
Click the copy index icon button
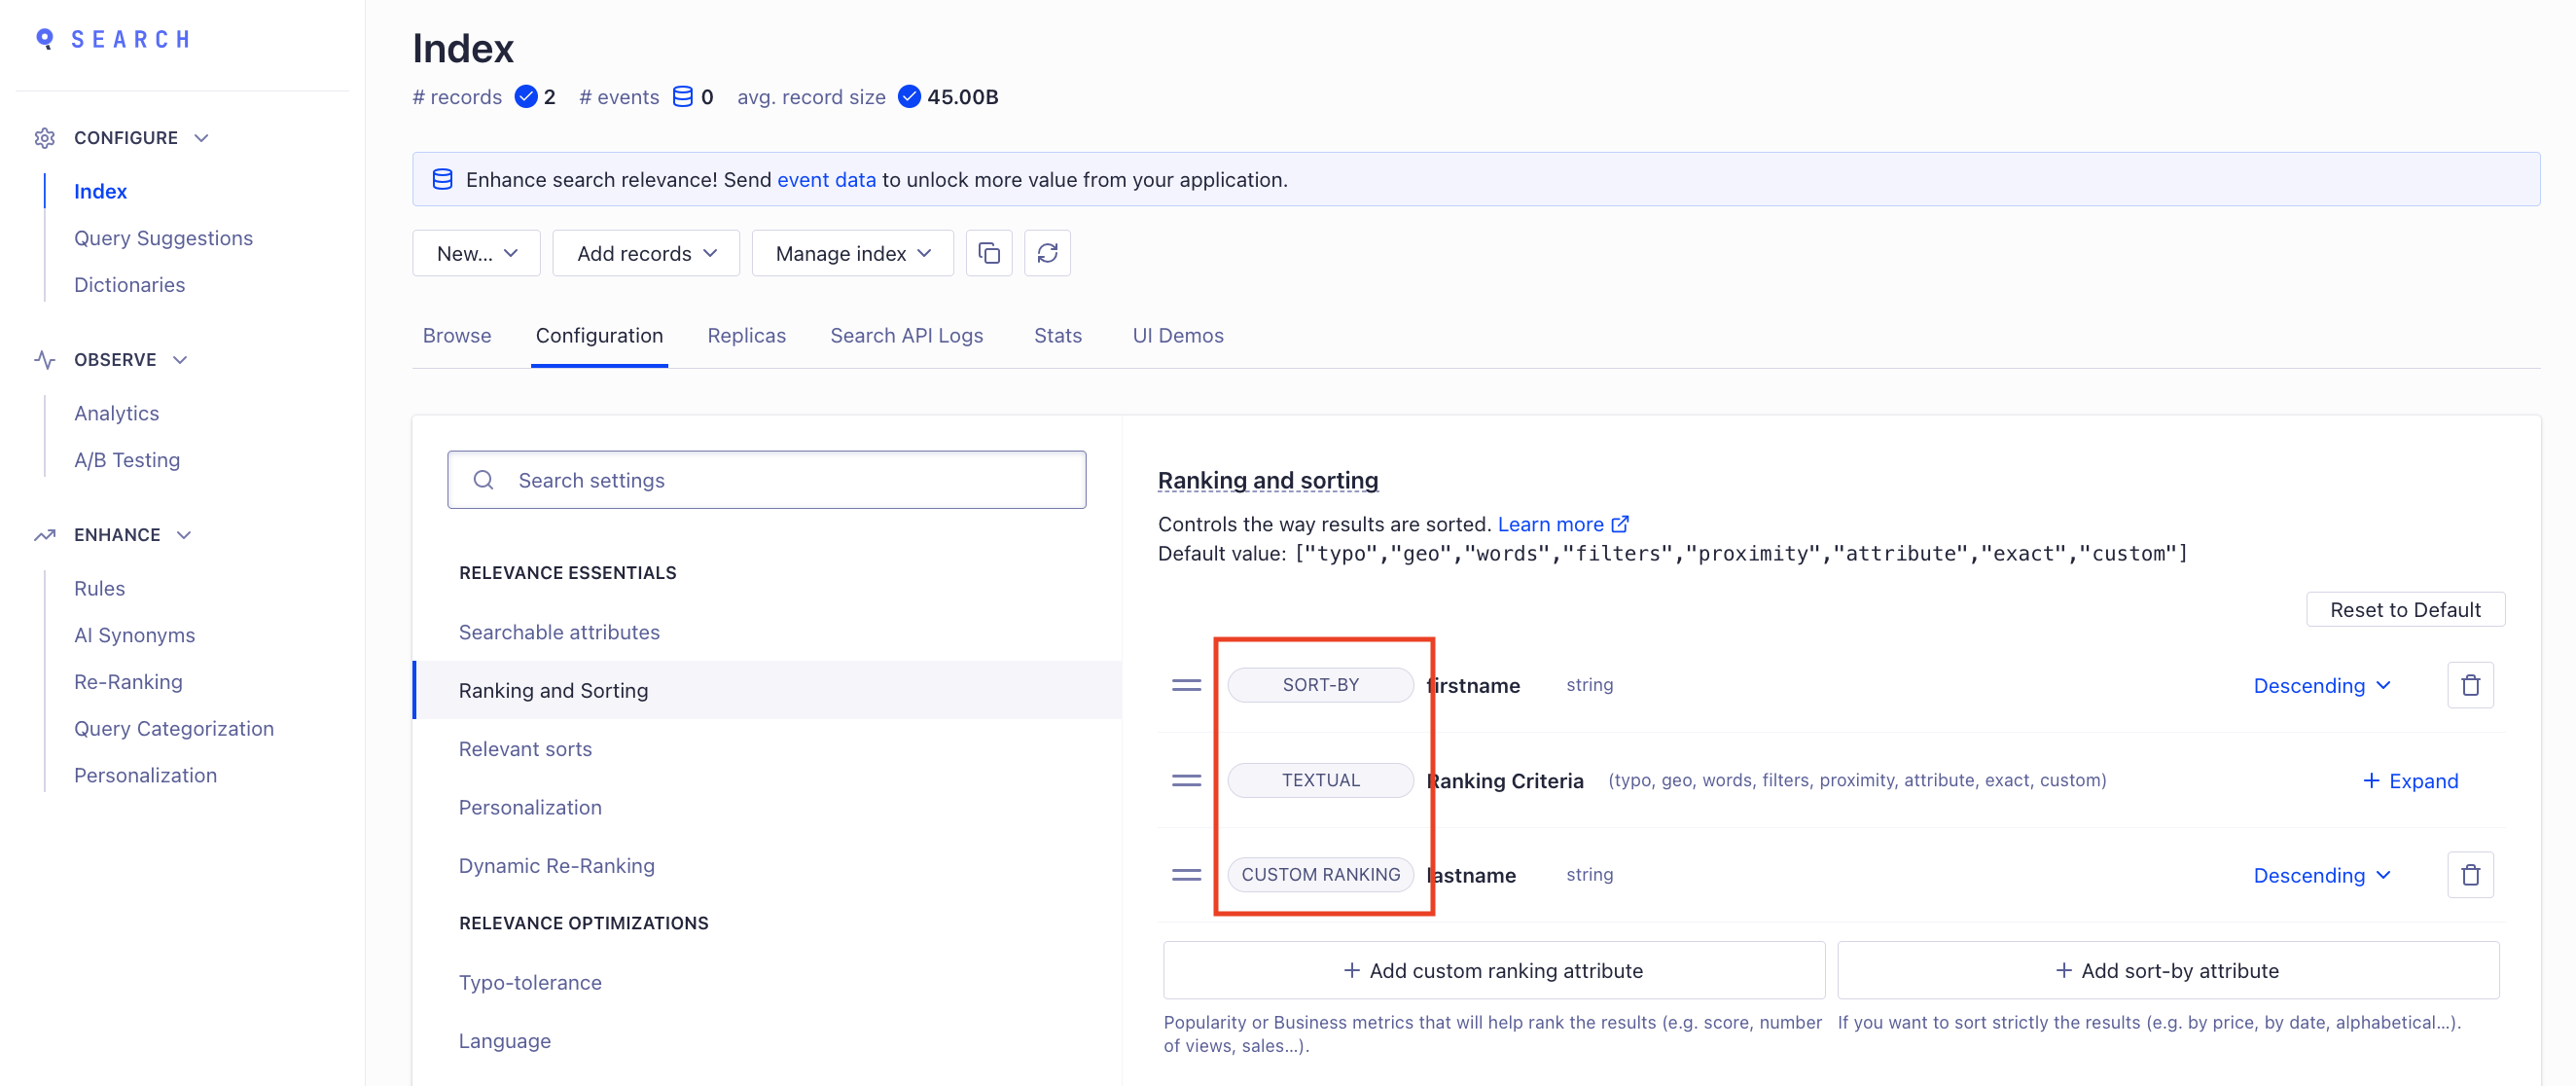pyautogui.click(x=988, y=253)
